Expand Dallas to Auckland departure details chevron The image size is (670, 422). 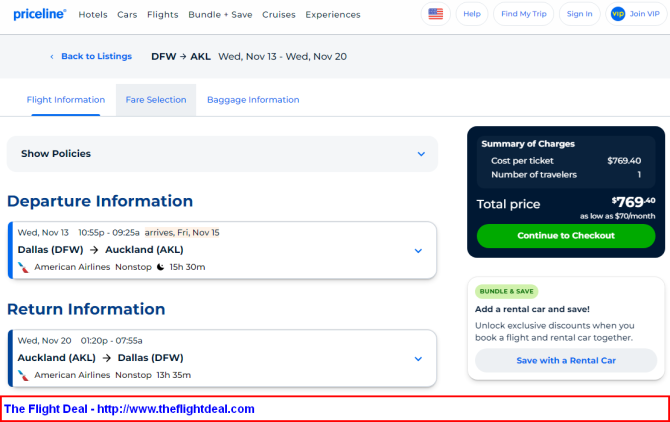(x=418, y=251)
